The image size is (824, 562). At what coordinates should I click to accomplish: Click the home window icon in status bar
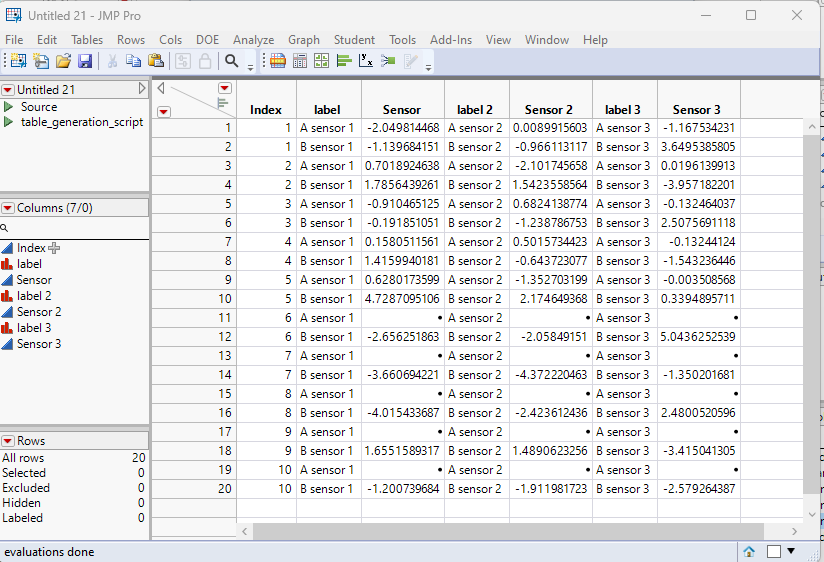click(x=749, y=551)
